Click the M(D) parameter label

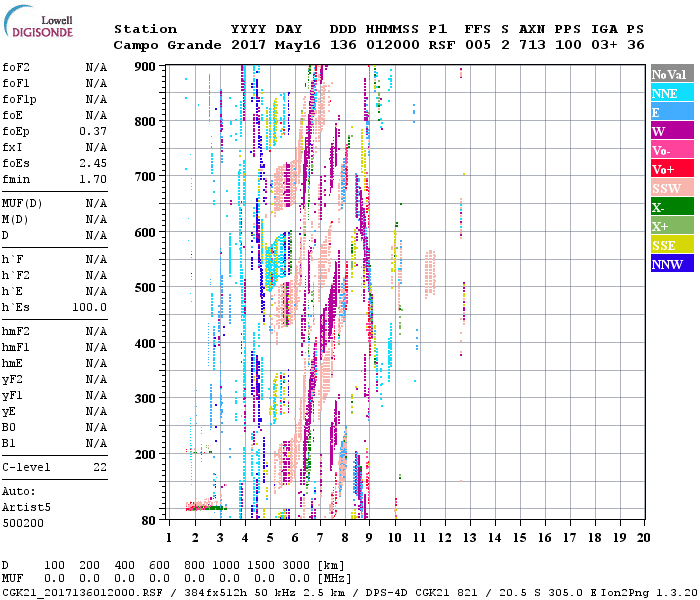tap(15, 220)
